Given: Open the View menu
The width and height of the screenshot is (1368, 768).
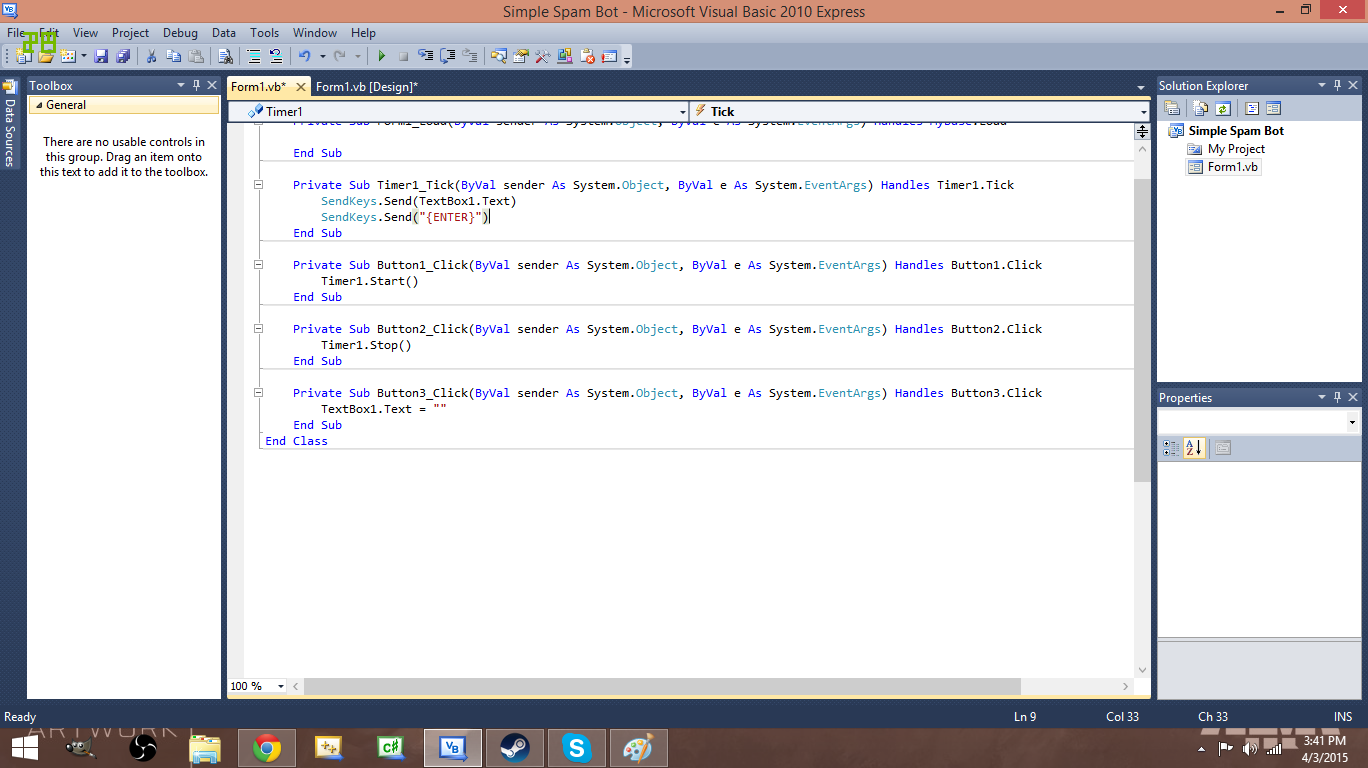Looking at the screenshot, I should click(85, 33).
